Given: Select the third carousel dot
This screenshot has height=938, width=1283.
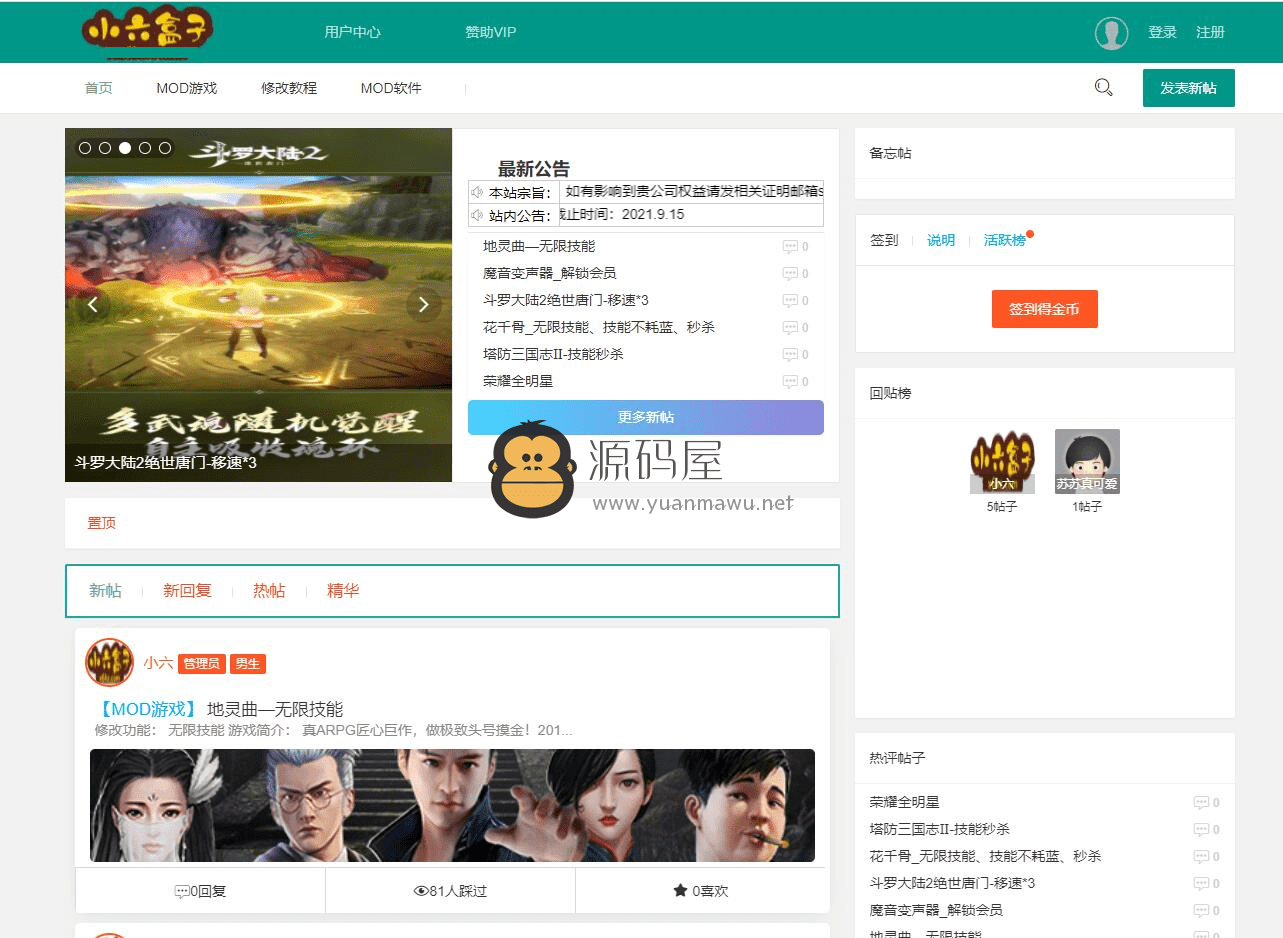Looking at the screenshot, I should (x=125, y=148).
